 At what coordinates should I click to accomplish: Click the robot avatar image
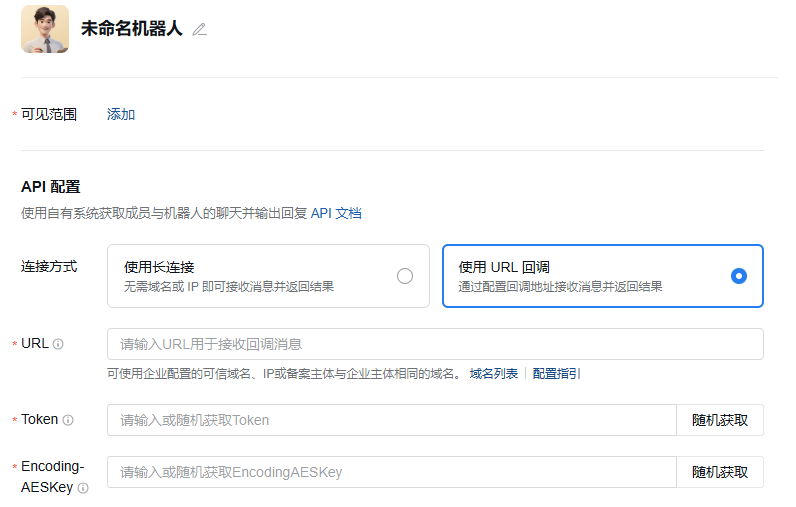click(x=45, y=29)
